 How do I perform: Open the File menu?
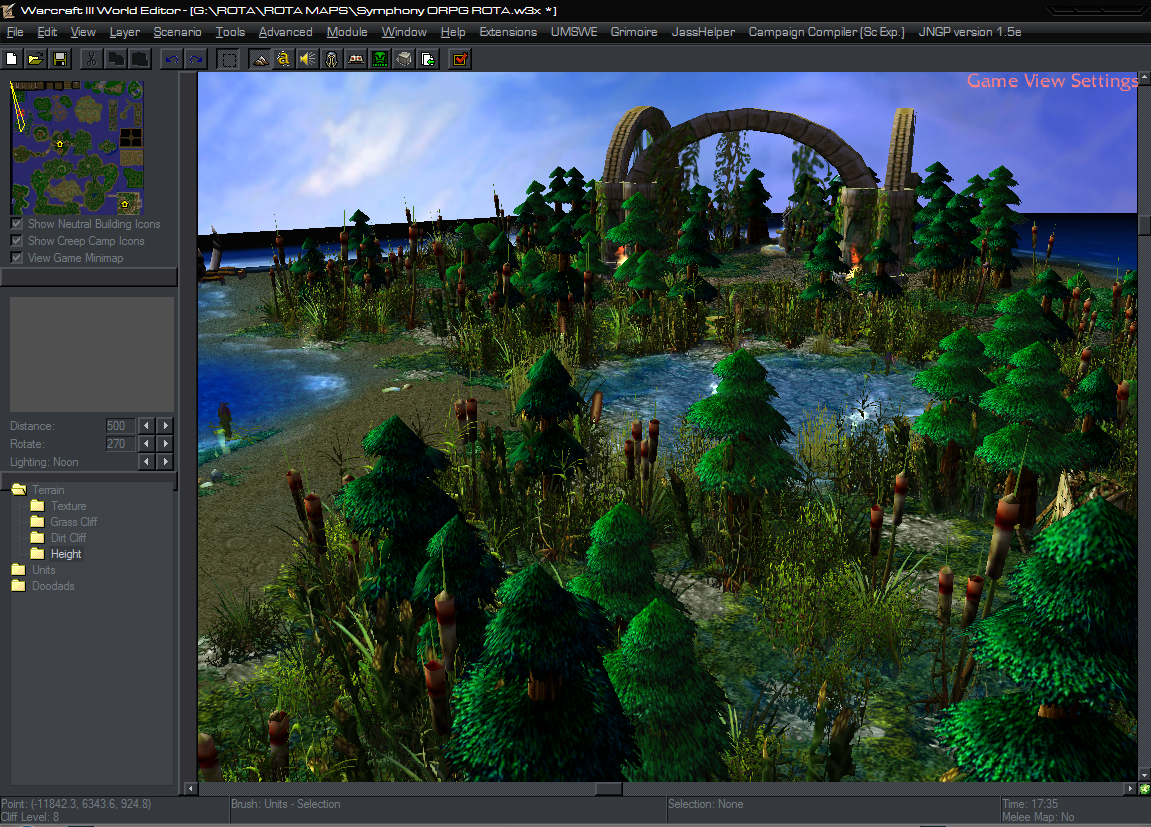(x=15, y=32)
